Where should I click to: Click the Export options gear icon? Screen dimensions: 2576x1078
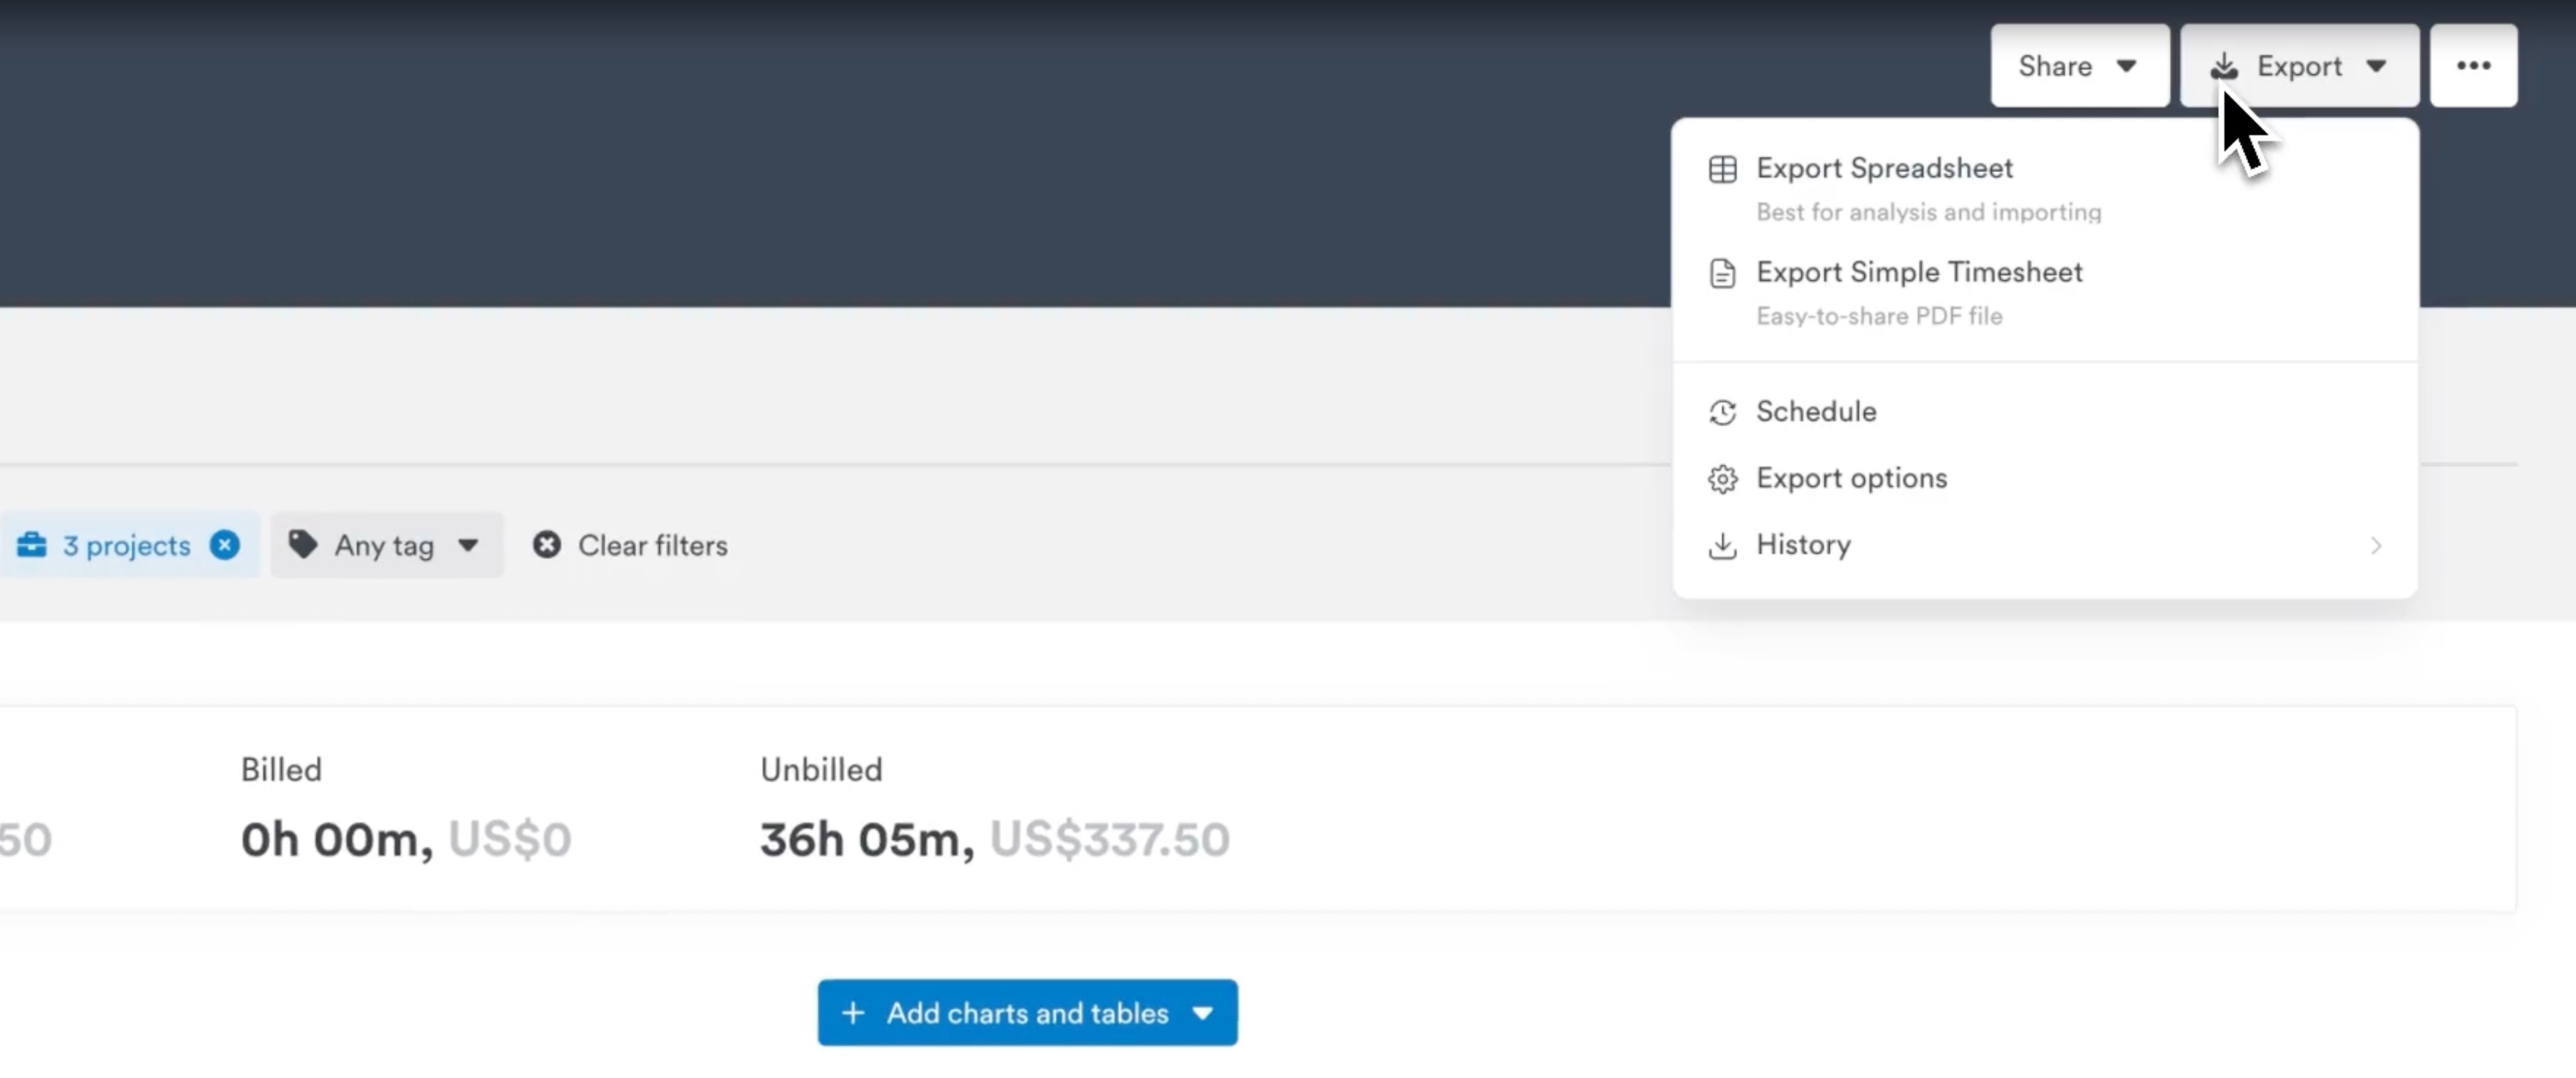tap(1722, 479)
